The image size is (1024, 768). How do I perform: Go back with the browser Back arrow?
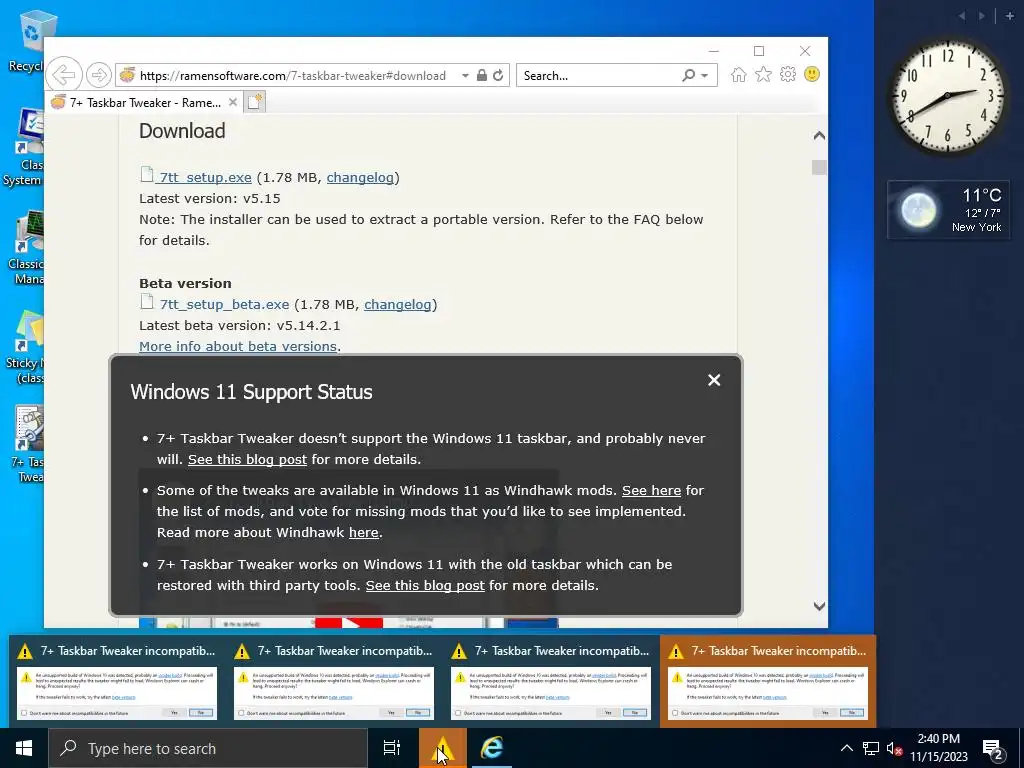click(64, 75)
